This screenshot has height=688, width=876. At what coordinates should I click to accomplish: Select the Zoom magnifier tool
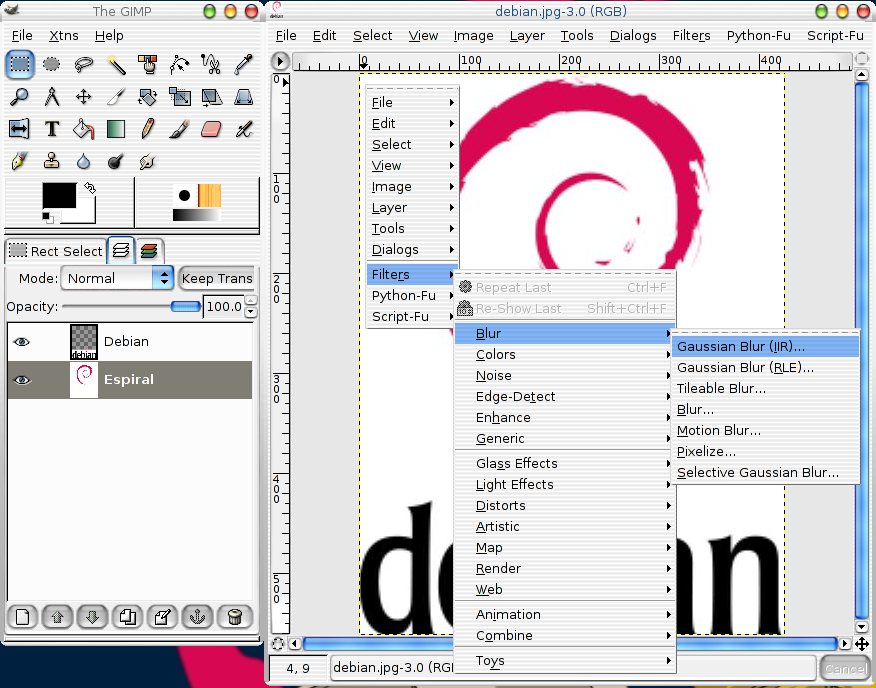20,97
